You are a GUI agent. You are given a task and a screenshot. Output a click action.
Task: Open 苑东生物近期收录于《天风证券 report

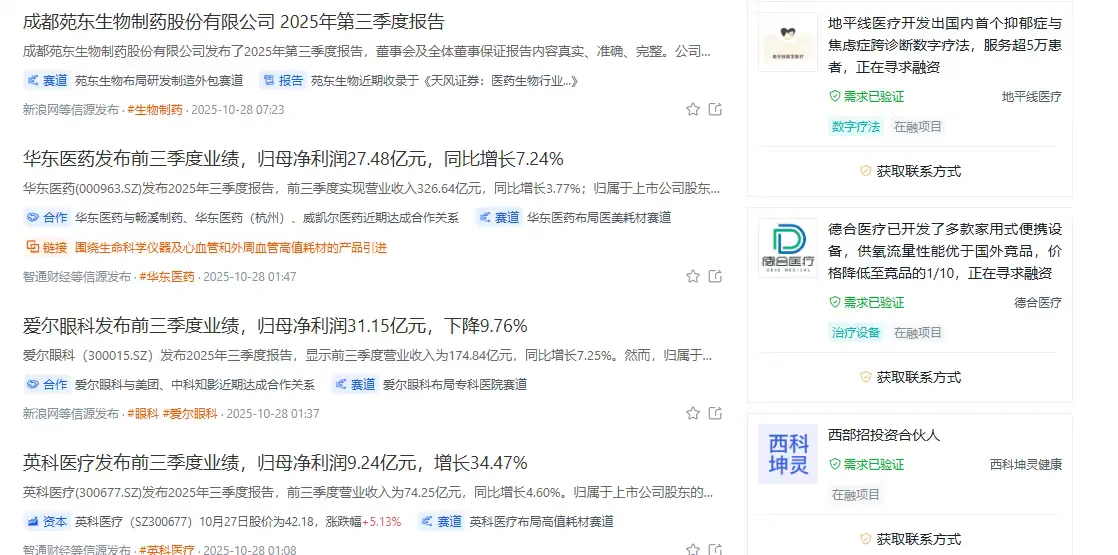[444, 81]
